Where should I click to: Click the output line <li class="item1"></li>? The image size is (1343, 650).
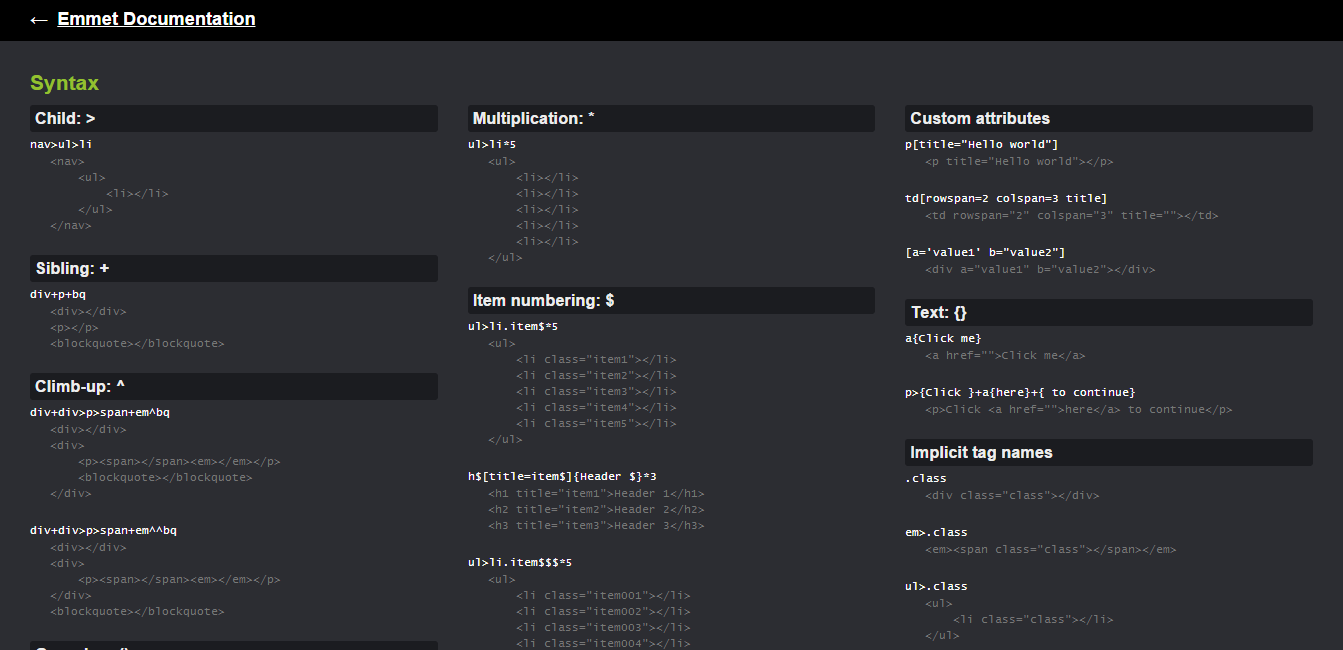click(596, 359)
